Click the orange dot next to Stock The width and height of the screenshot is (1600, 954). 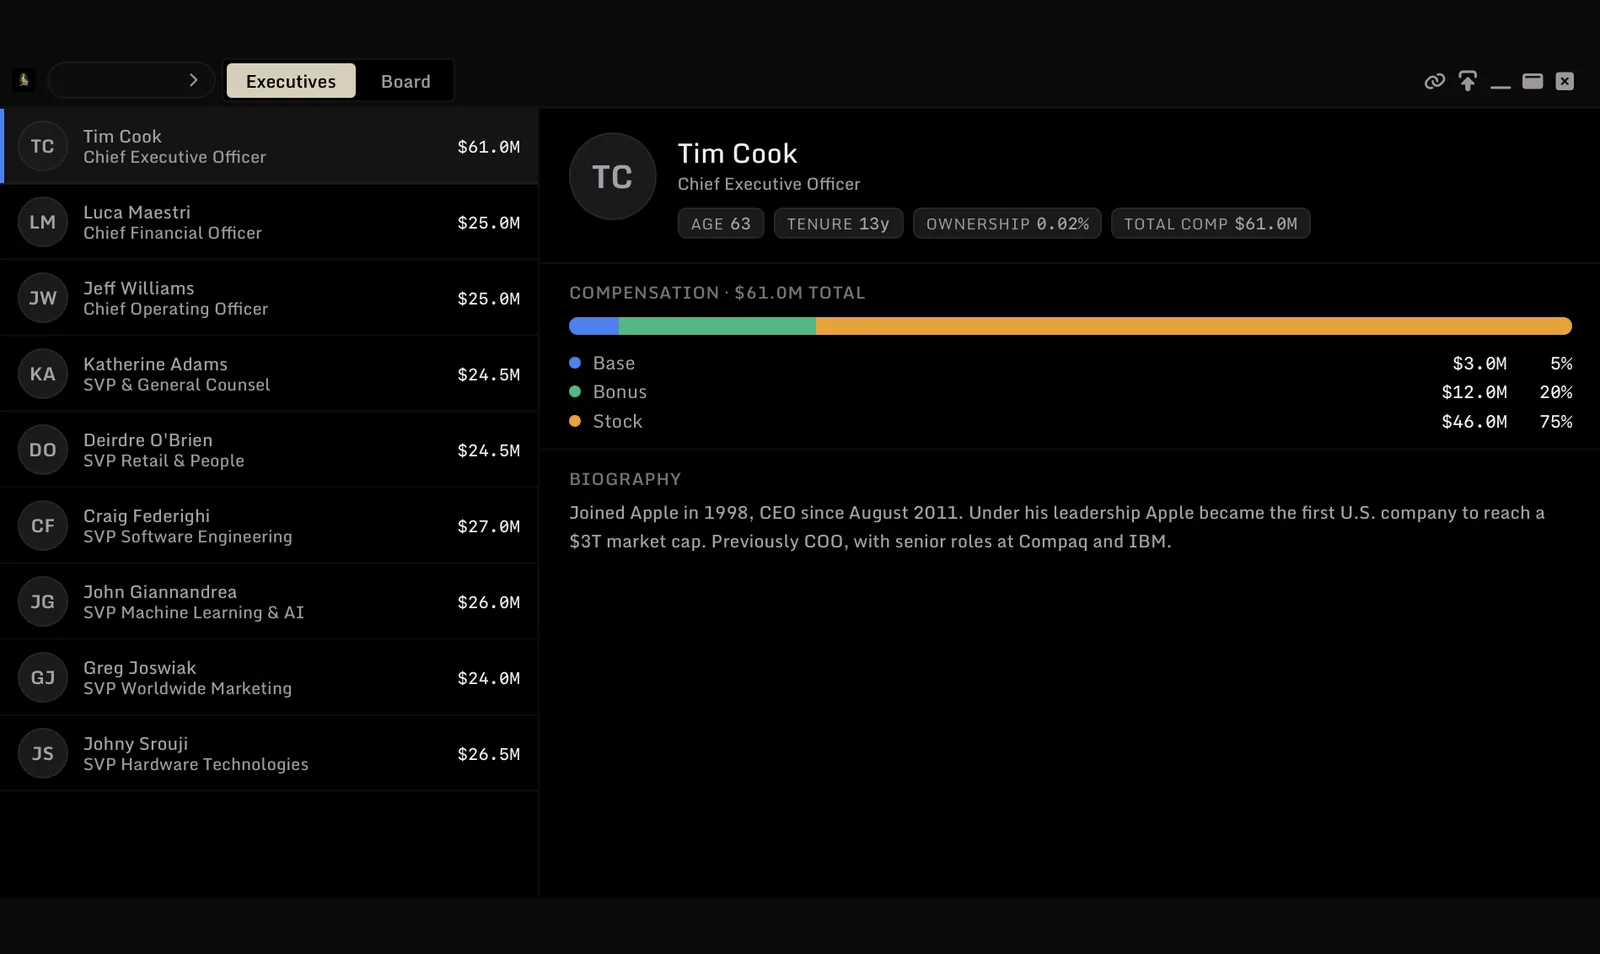575,421
